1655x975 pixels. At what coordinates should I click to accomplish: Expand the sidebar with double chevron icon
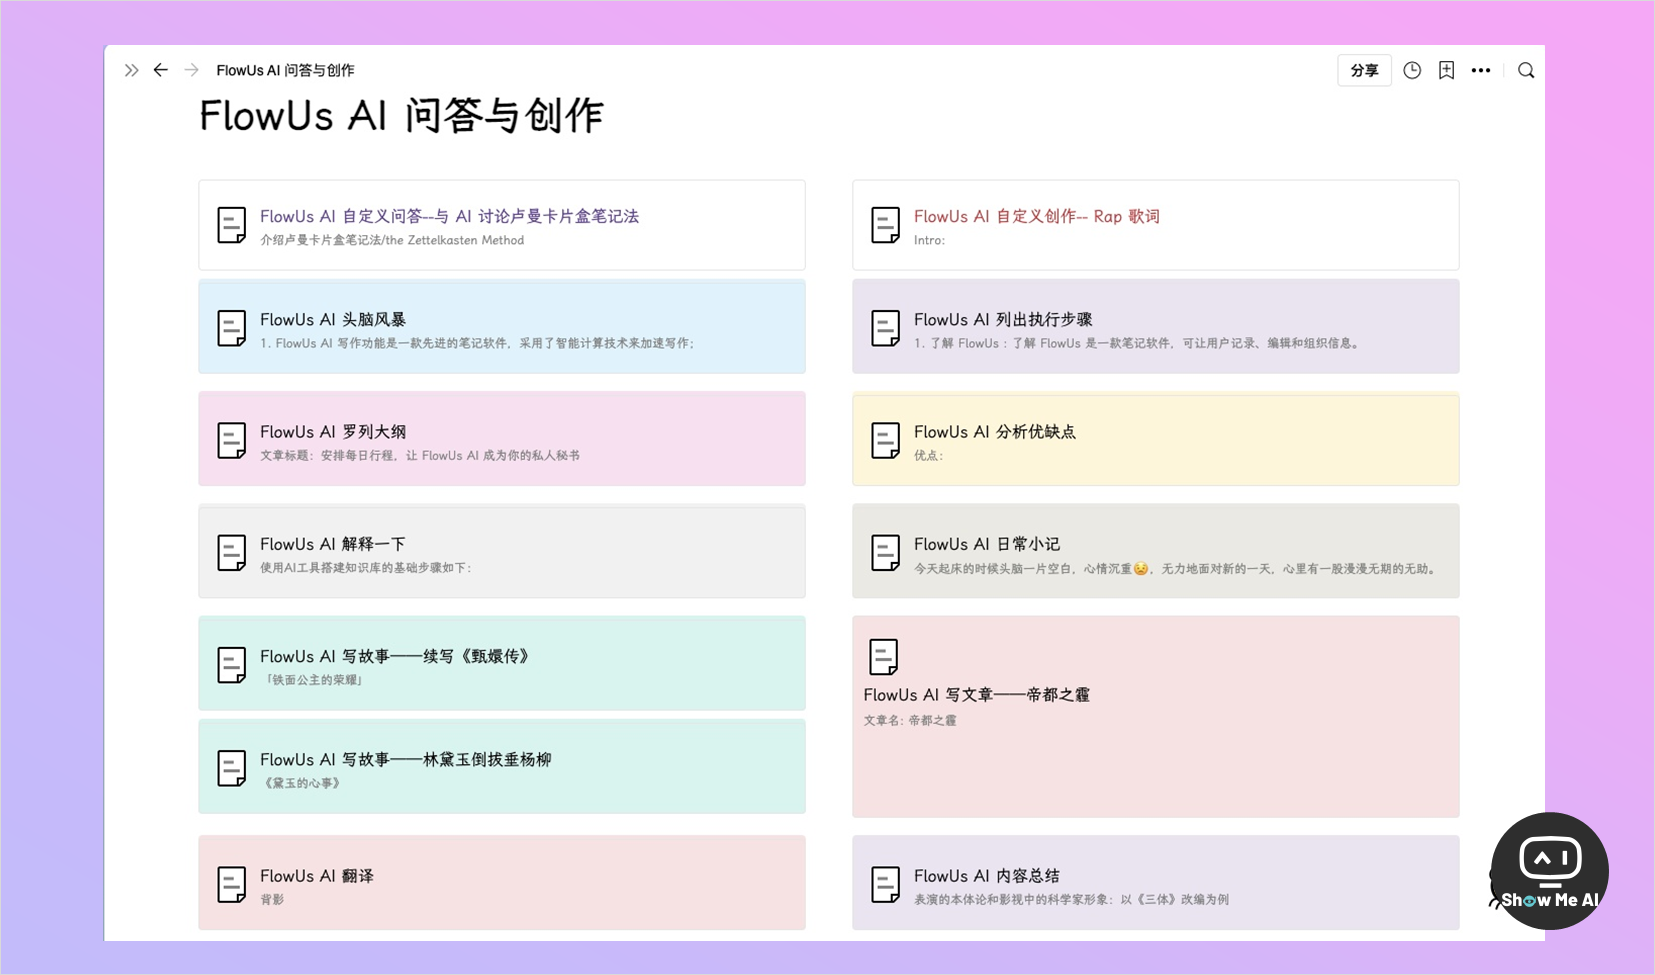(131, 70)
